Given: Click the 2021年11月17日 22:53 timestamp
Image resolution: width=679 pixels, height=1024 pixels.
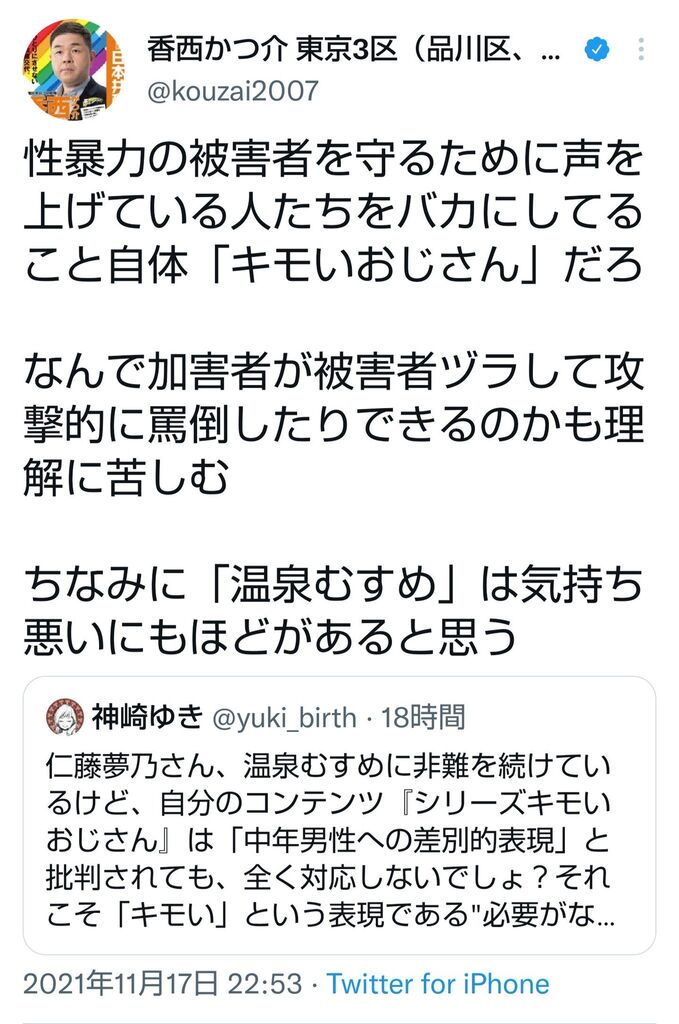Looking at the screenshot, I should point(162,983).
